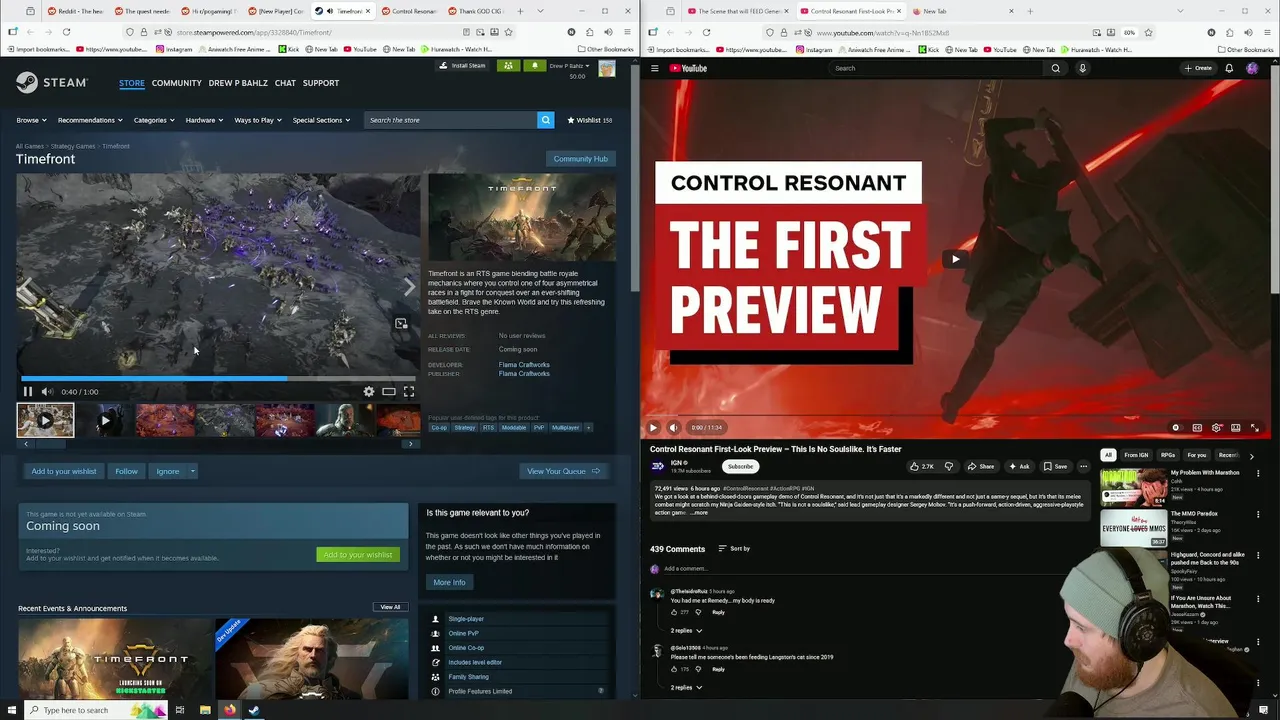Use YouTube voice search microphone
The height and width of the screenshot is (720, 1280).
(x=1082, y=68)
